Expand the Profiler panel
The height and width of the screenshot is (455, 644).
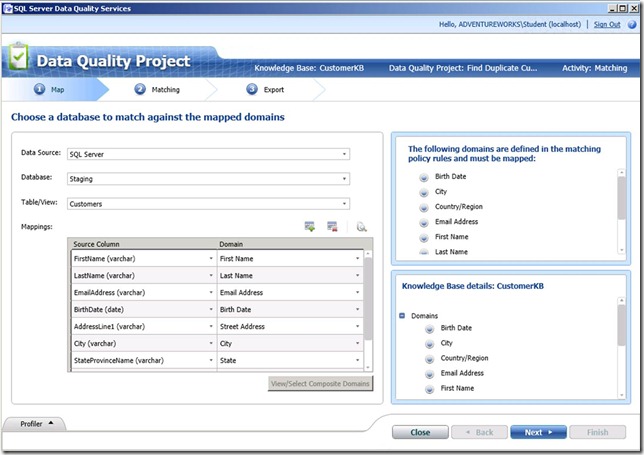click(x=38, y=424)
